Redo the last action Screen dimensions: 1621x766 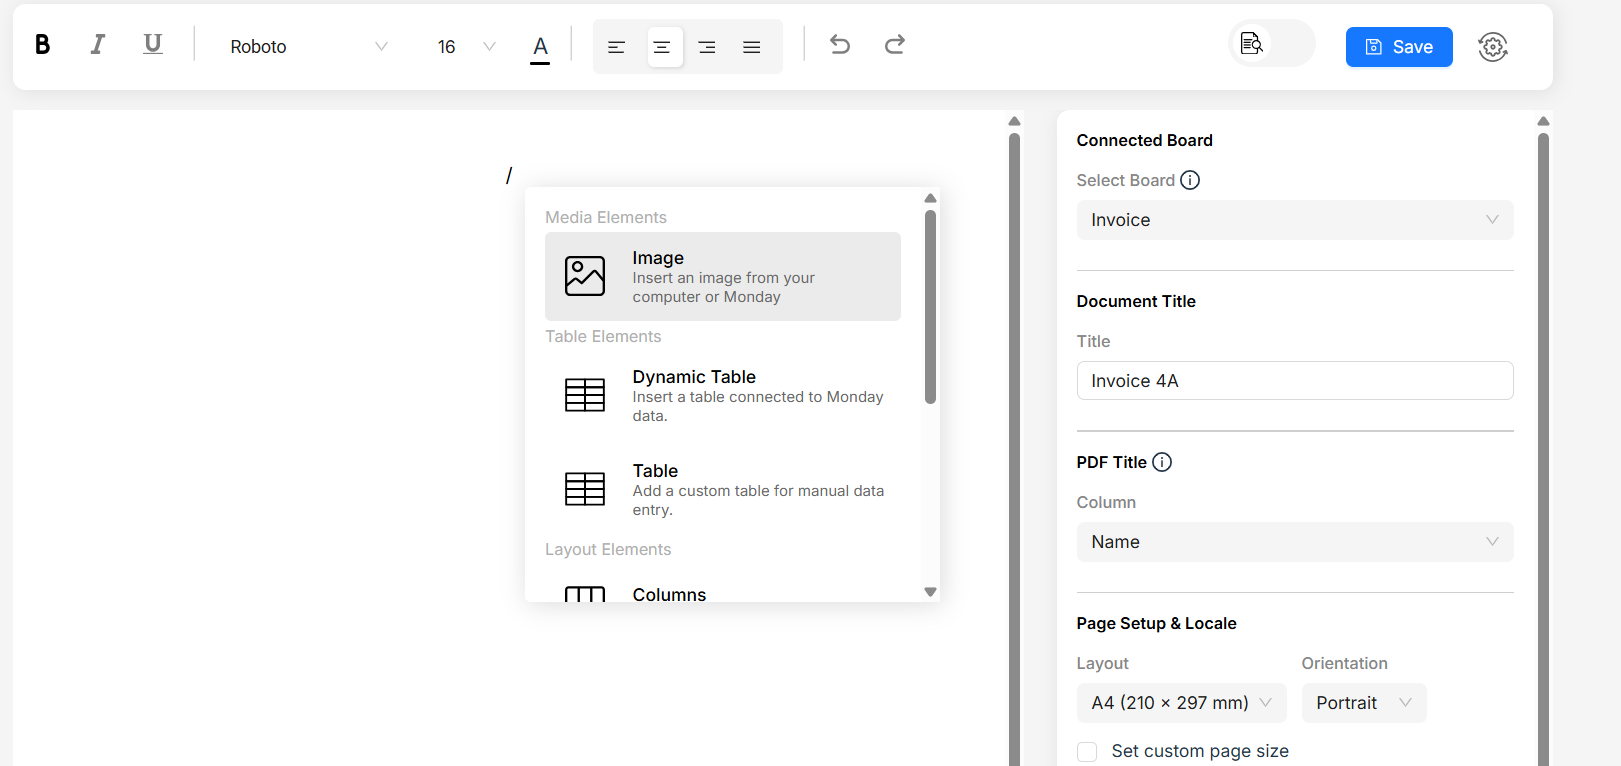[895, 45]
